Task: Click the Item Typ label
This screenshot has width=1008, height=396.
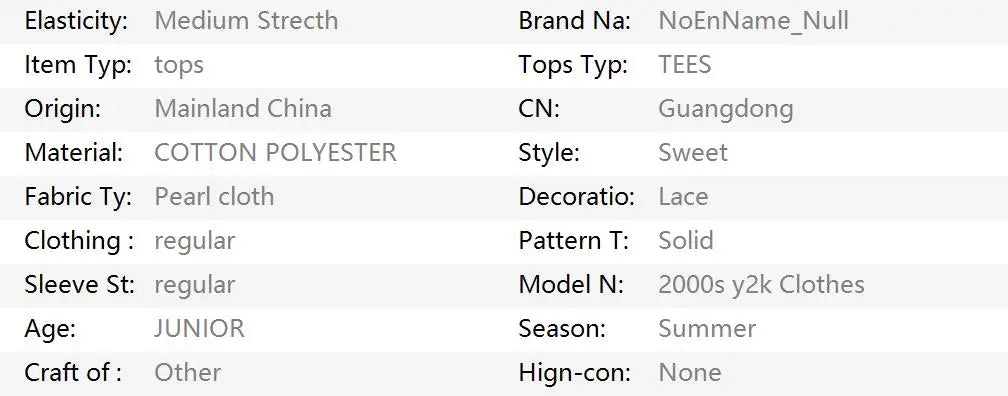Action: tap(78, 65)
